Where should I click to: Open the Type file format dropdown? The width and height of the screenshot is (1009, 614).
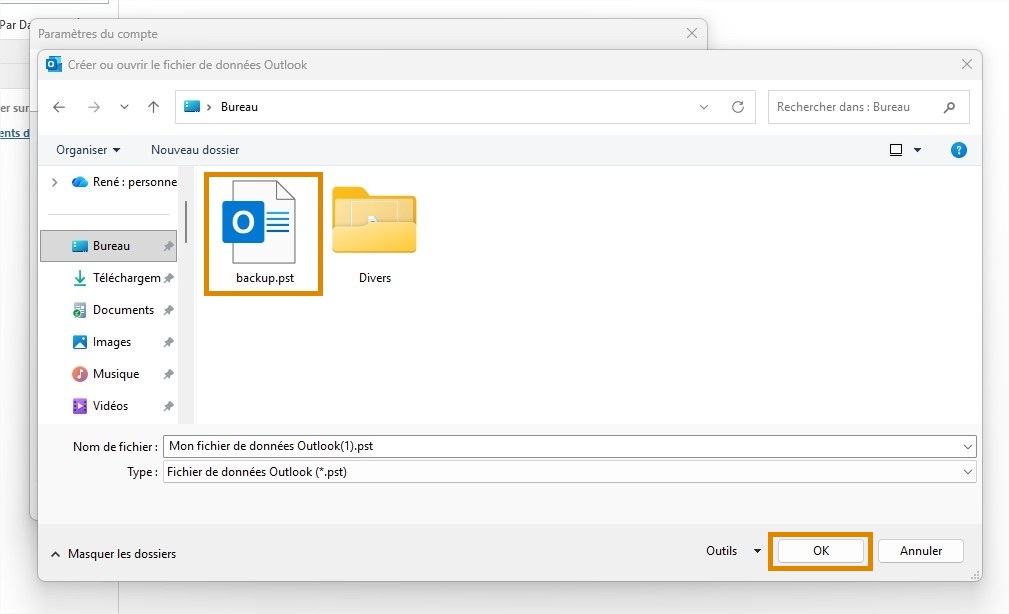(x=967, y=472)
